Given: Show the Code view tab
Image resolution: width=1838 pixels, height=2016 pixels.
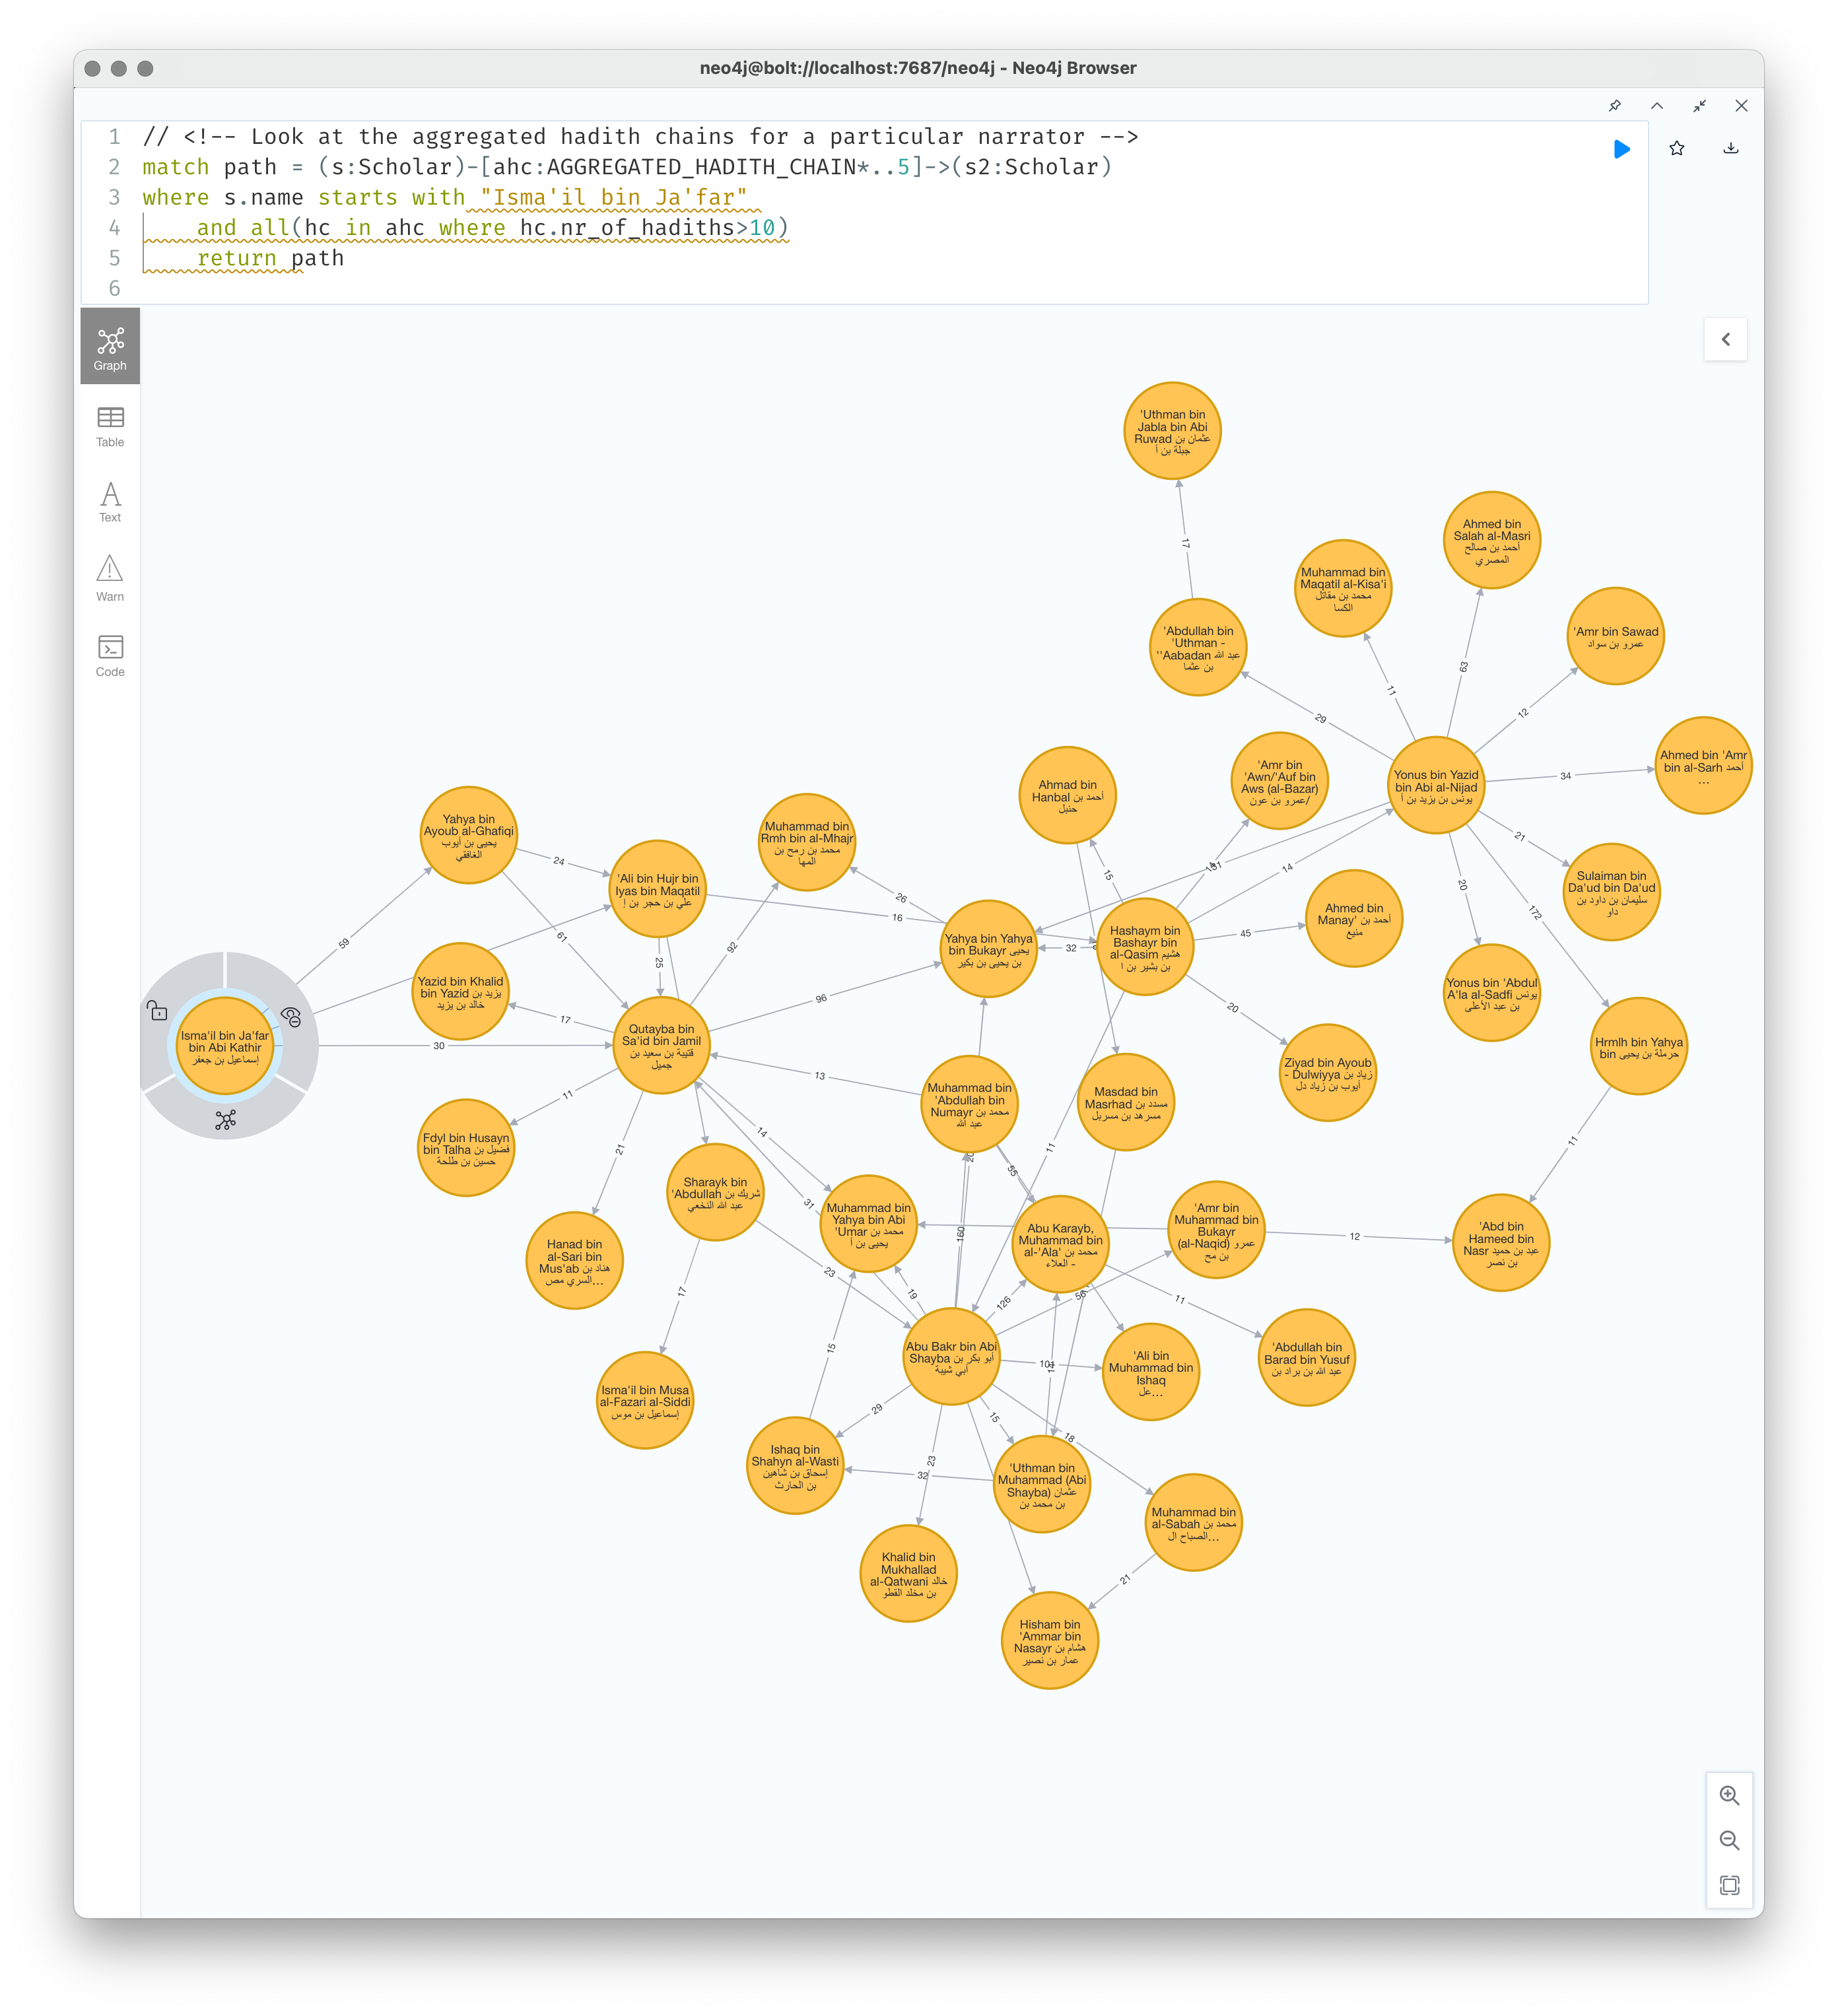Looking at the screenshot, I should [110, 655].
